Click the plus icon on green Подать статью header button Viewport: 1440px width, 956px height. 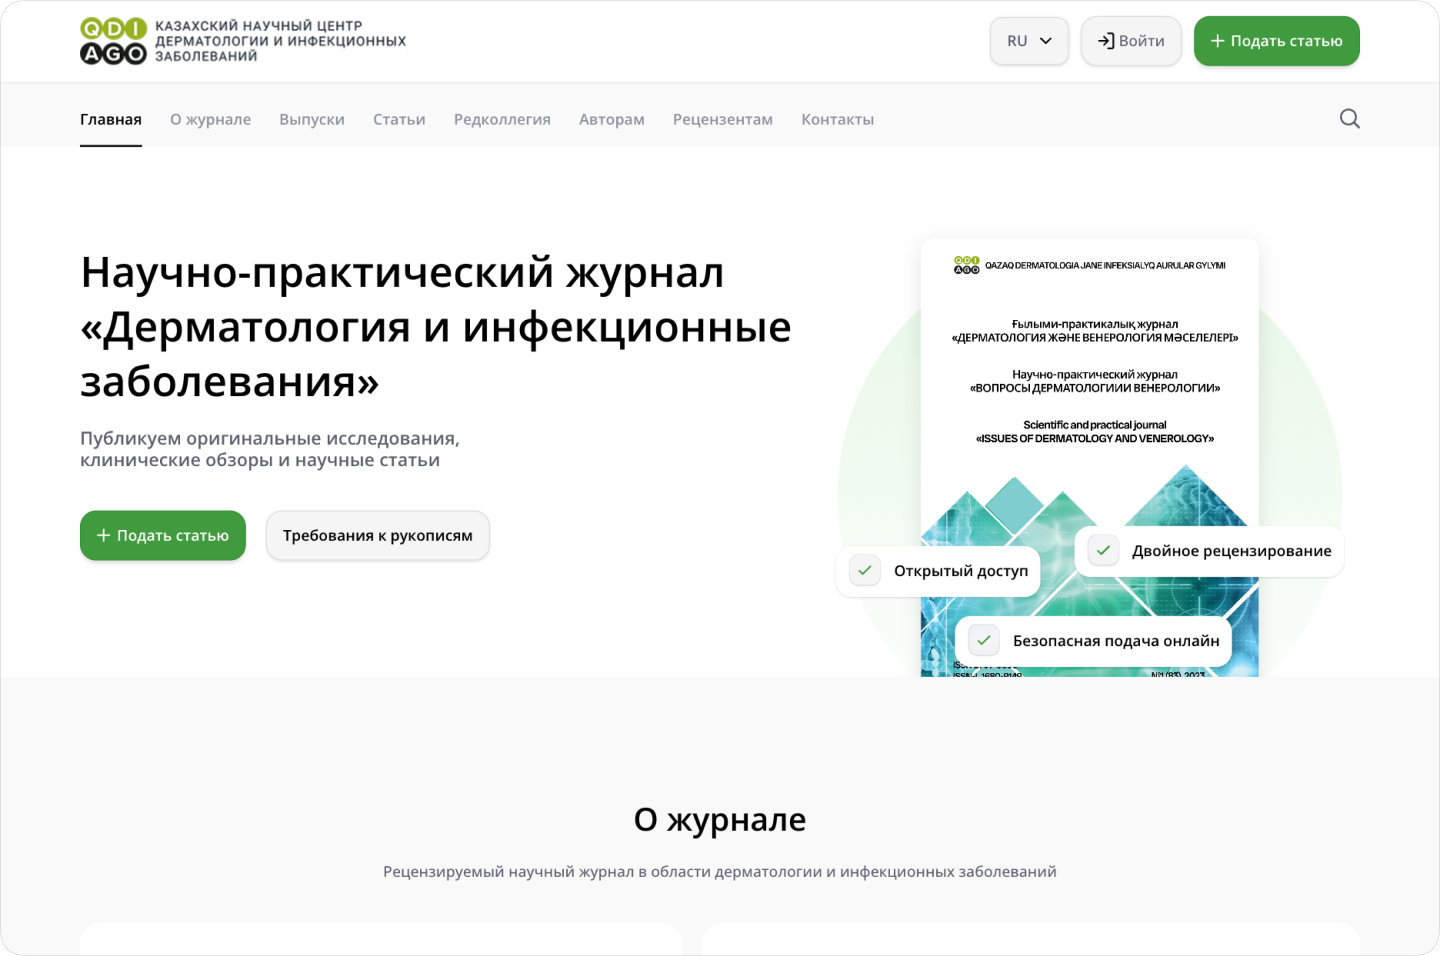tap(1217, 41)
